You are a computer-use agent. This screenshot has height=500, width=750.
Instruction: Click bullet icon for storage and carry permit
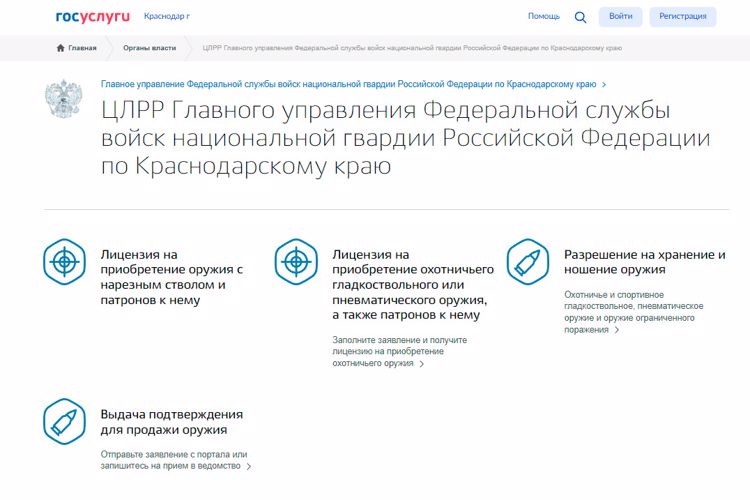(528, 262)
